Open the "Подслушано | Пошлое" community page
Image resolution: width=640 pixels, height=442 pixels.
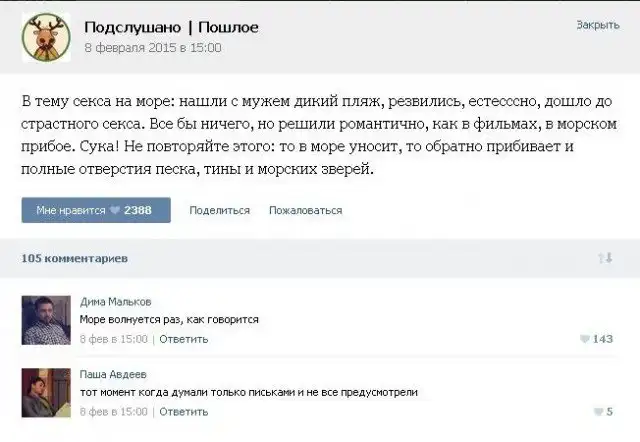tap(171, 27)
